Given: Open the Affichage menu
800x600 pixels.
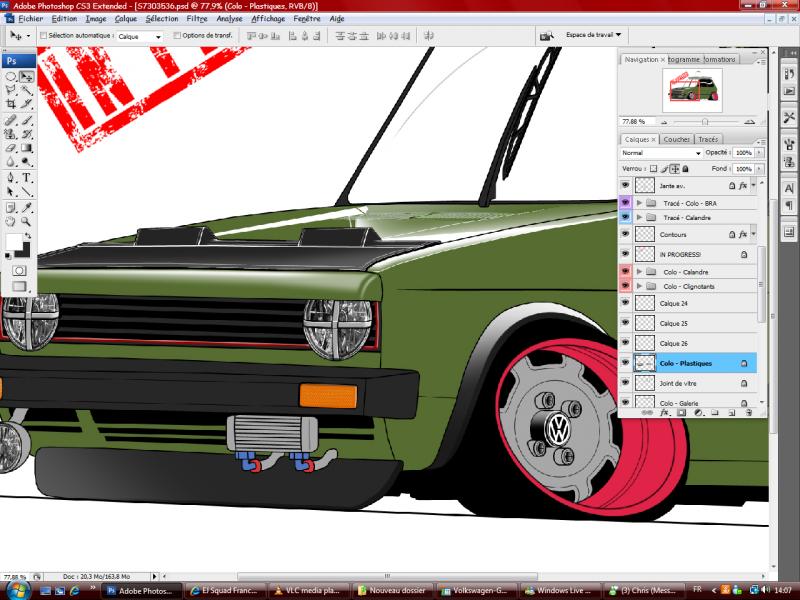Looking at the screenshot, I should coord(268,19).
